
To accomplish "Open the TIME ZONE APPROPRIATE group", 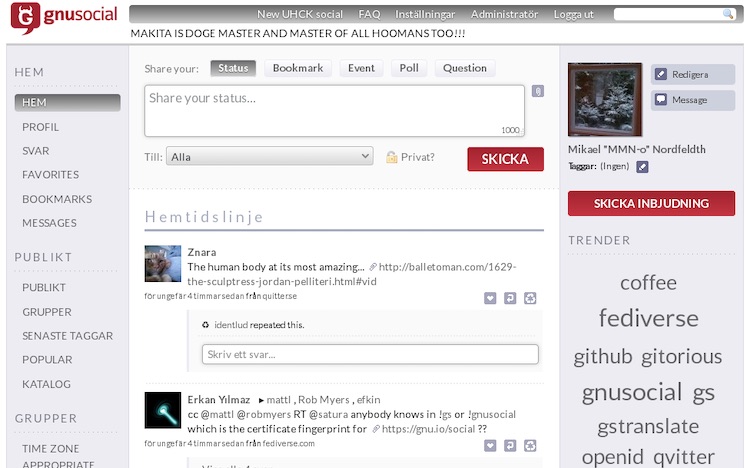I will pyautogui.click(x=58, y=456).
